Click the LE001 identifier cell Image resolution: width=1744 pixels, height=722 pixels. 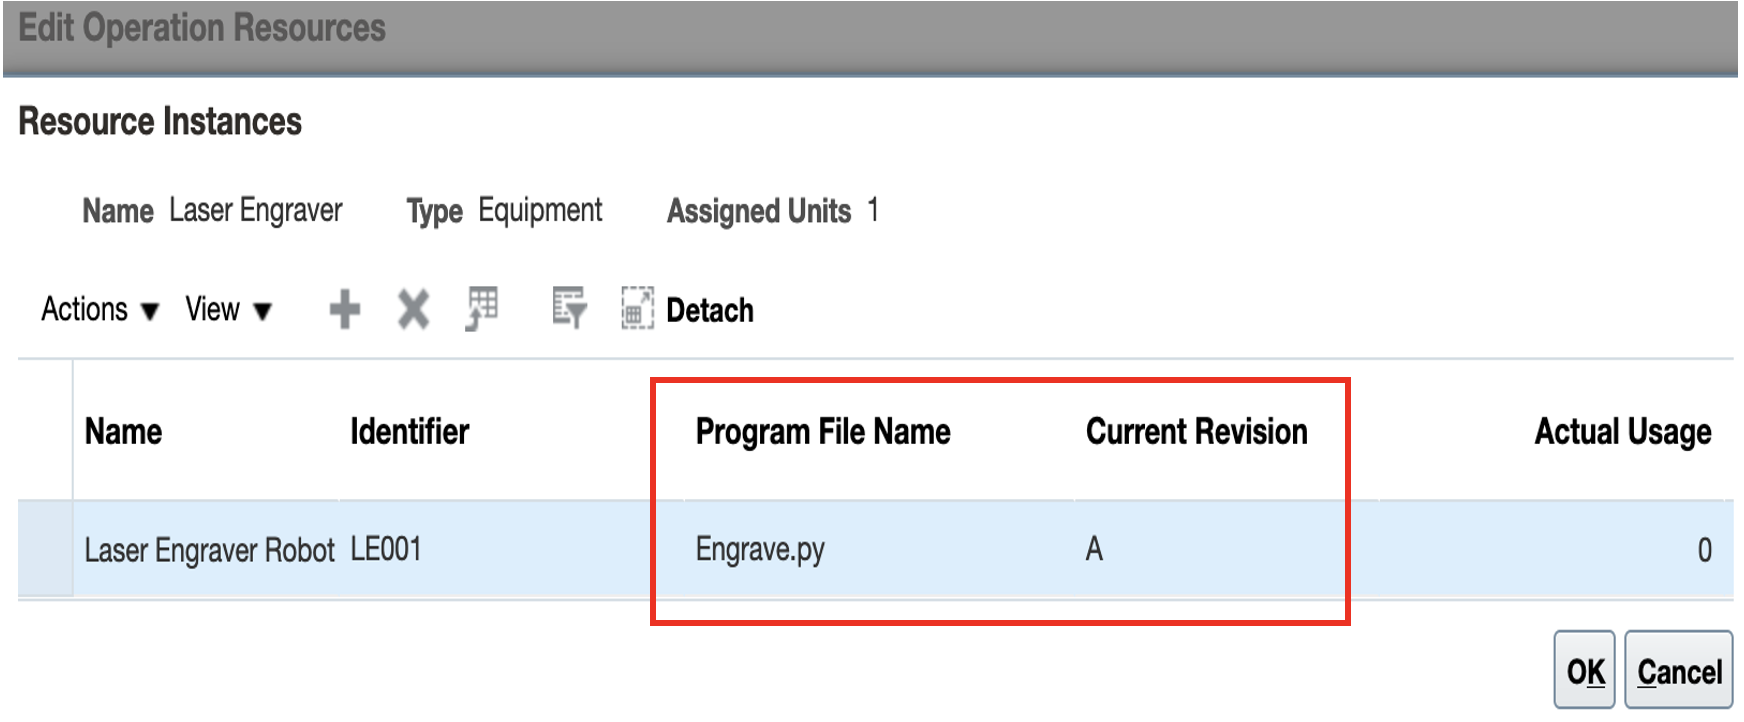[x=386, y=549]
